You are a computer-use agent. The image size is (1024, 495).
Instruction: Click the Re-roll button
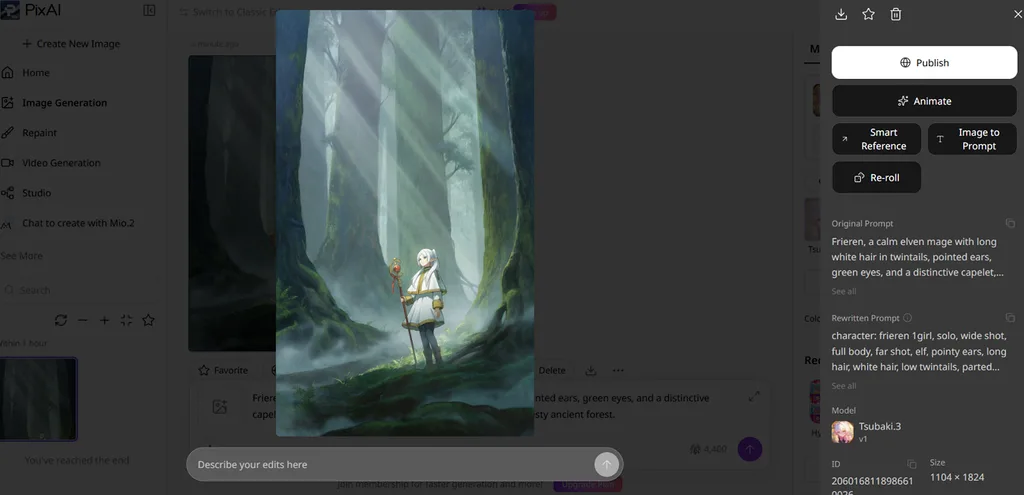pyautogui.click(x=876, y=178)
